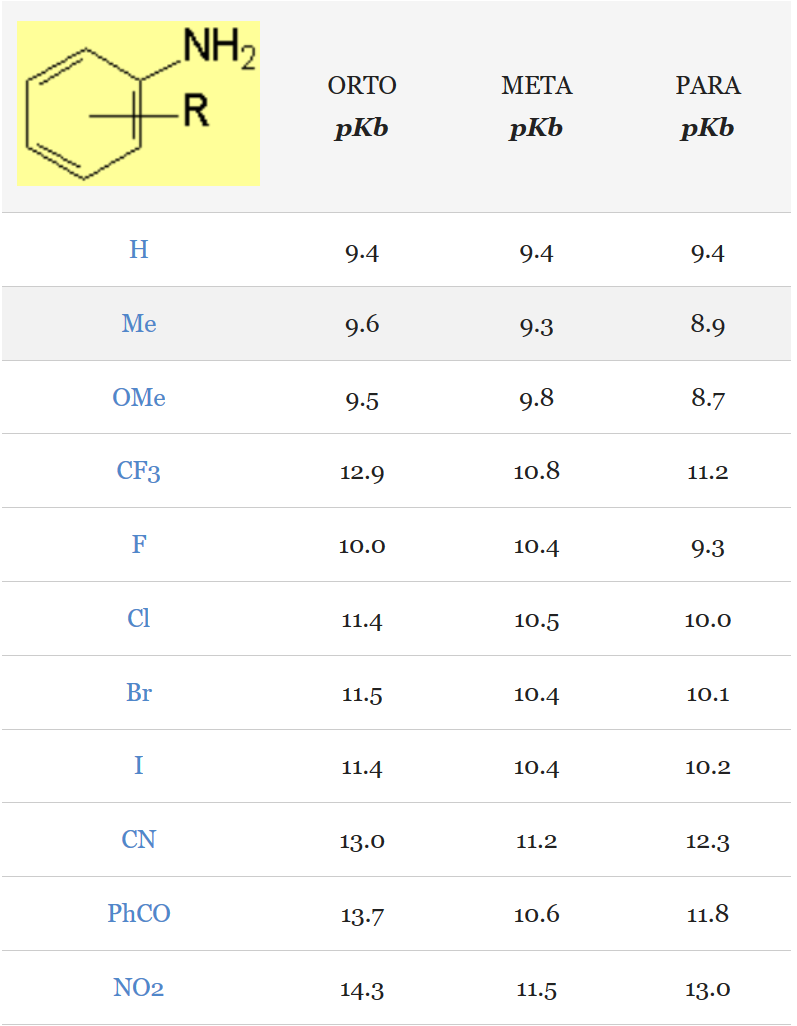This screenshot has height=1026, width=797.
Task: Open the Me substituent link
Action: pyautogui.click(x=139, y=323)
